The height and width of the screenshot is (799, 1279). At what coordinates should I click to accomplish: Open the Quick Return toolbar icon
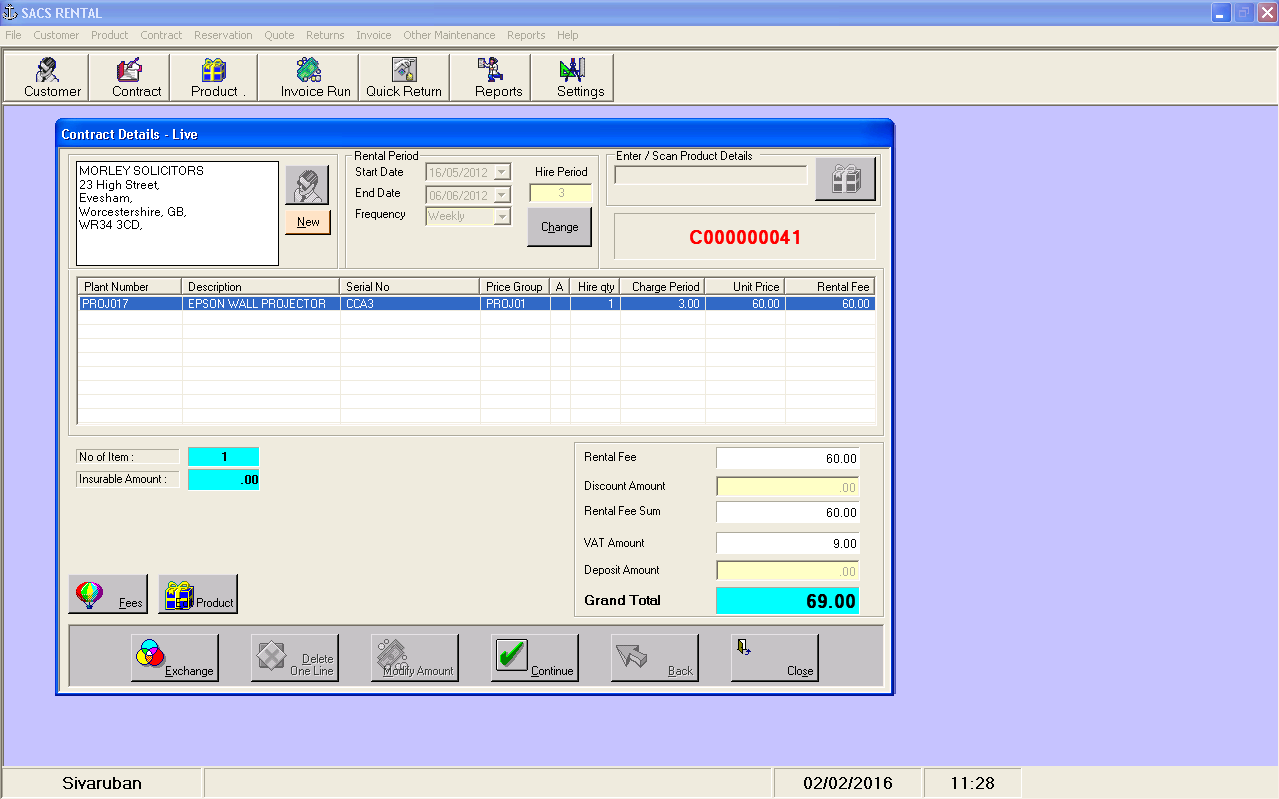click(x=404, y=78)
